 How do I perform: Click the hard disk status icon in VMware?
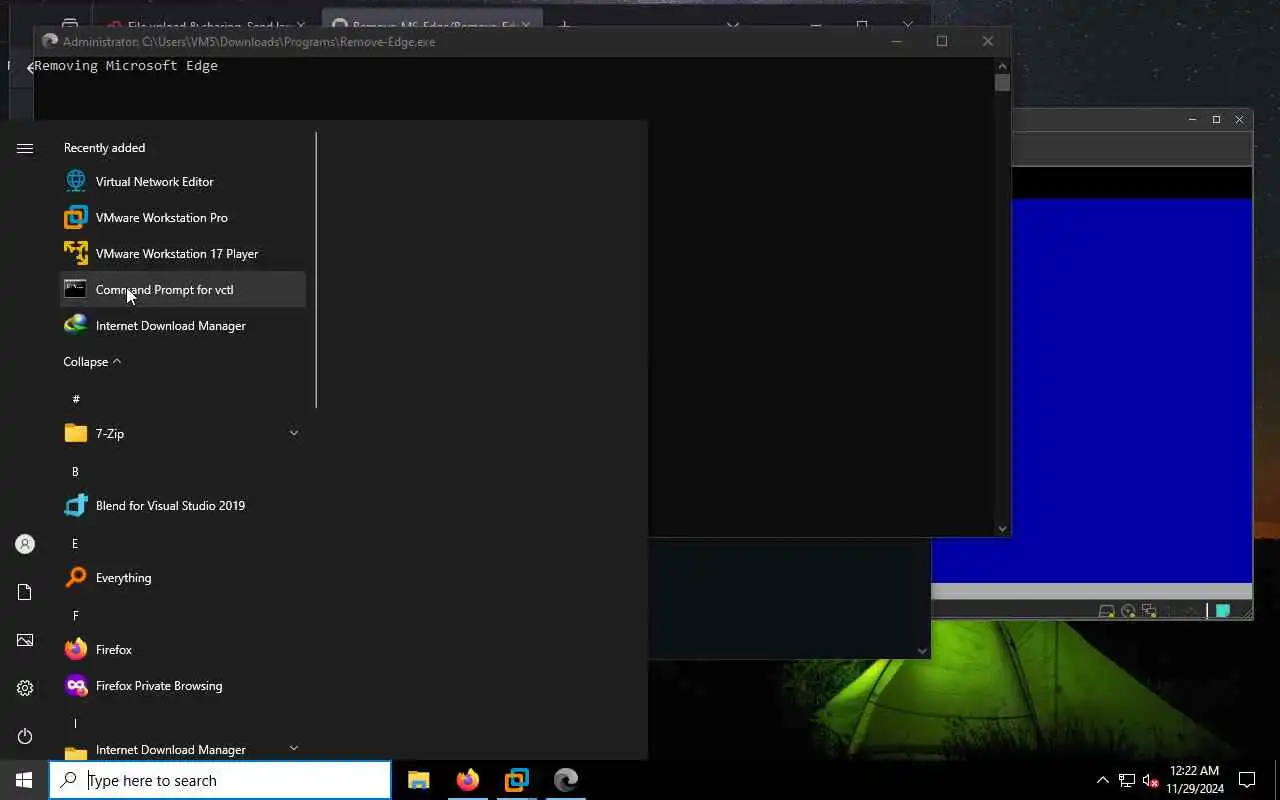[x=1106, y=611]
